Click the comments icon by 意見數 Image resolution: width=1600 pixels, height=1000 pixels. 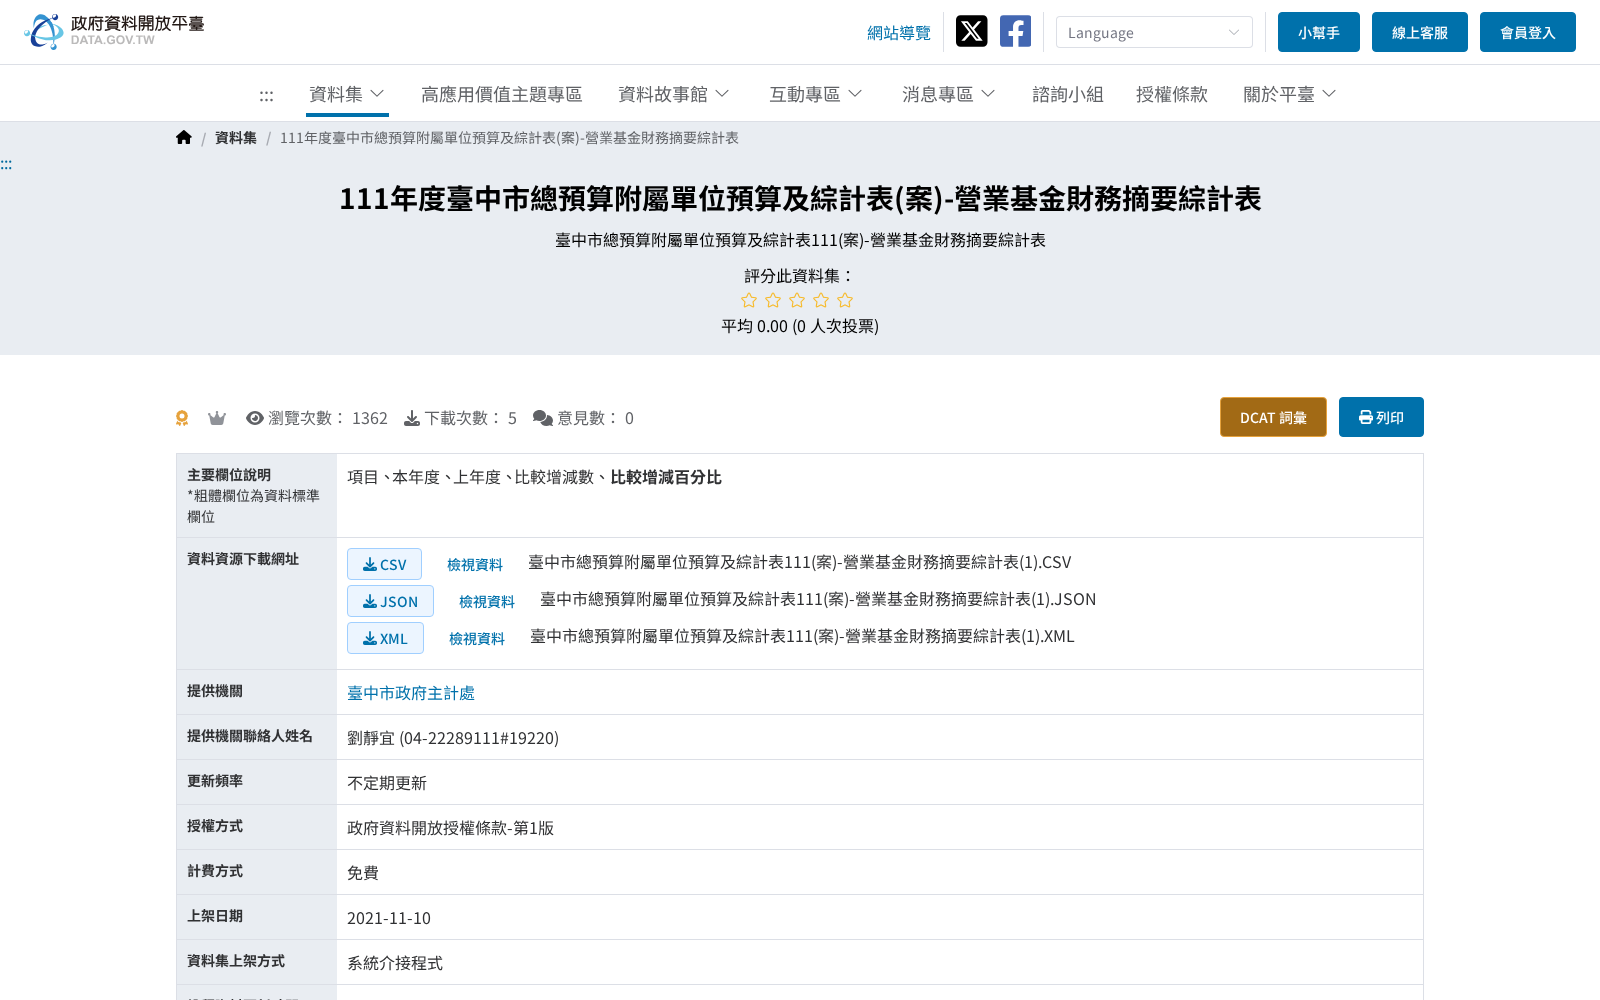pyautogui.click(x=543, y=418)
